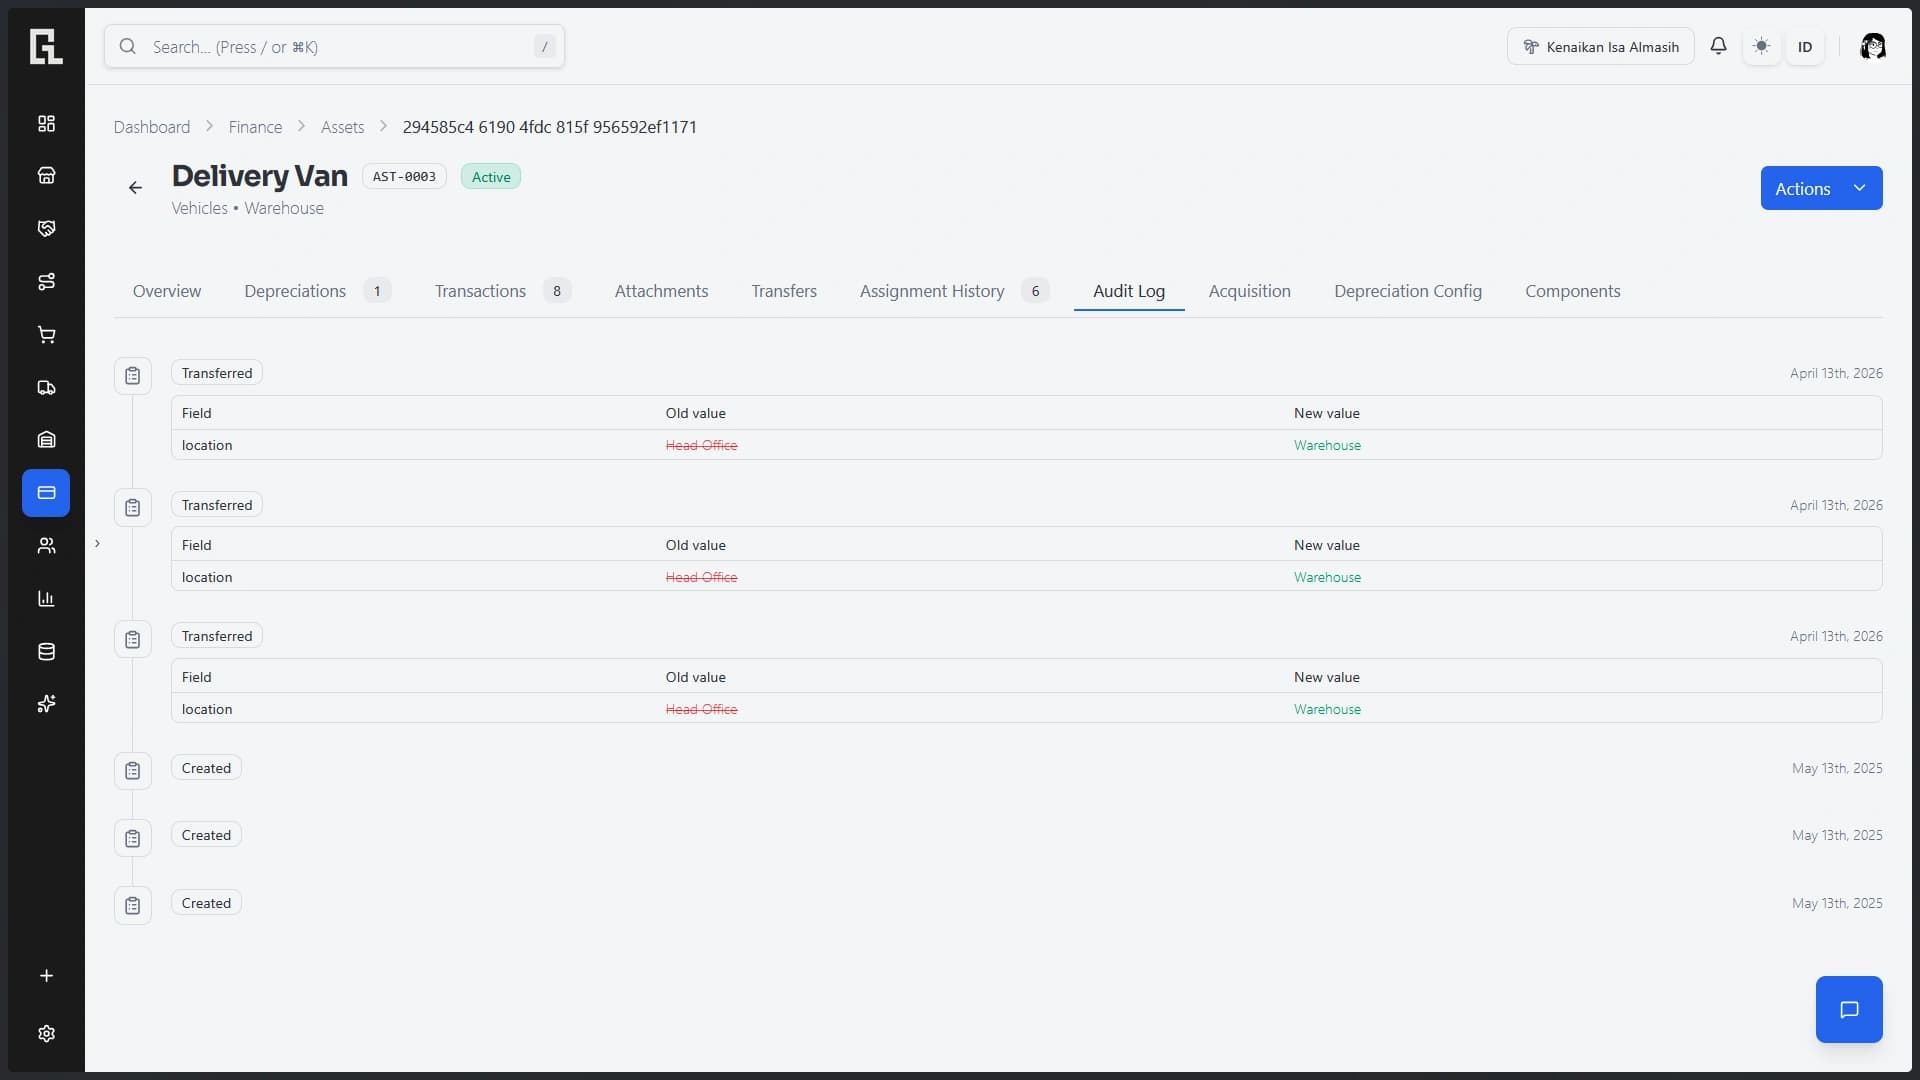Open the shopping cart icon in sidebar
The height and width of the screenshot is (1080, 1920).
(46, 335)
